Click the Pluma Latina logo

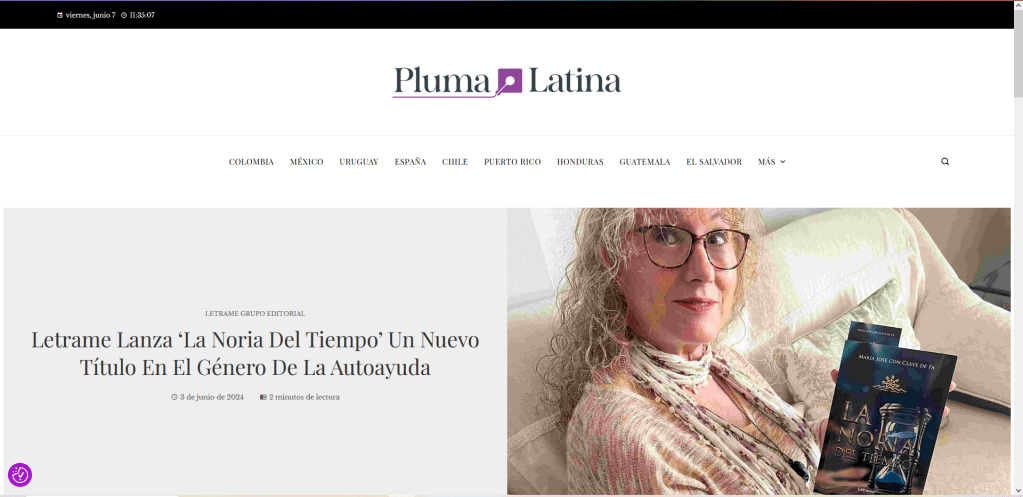click(506, 82)
